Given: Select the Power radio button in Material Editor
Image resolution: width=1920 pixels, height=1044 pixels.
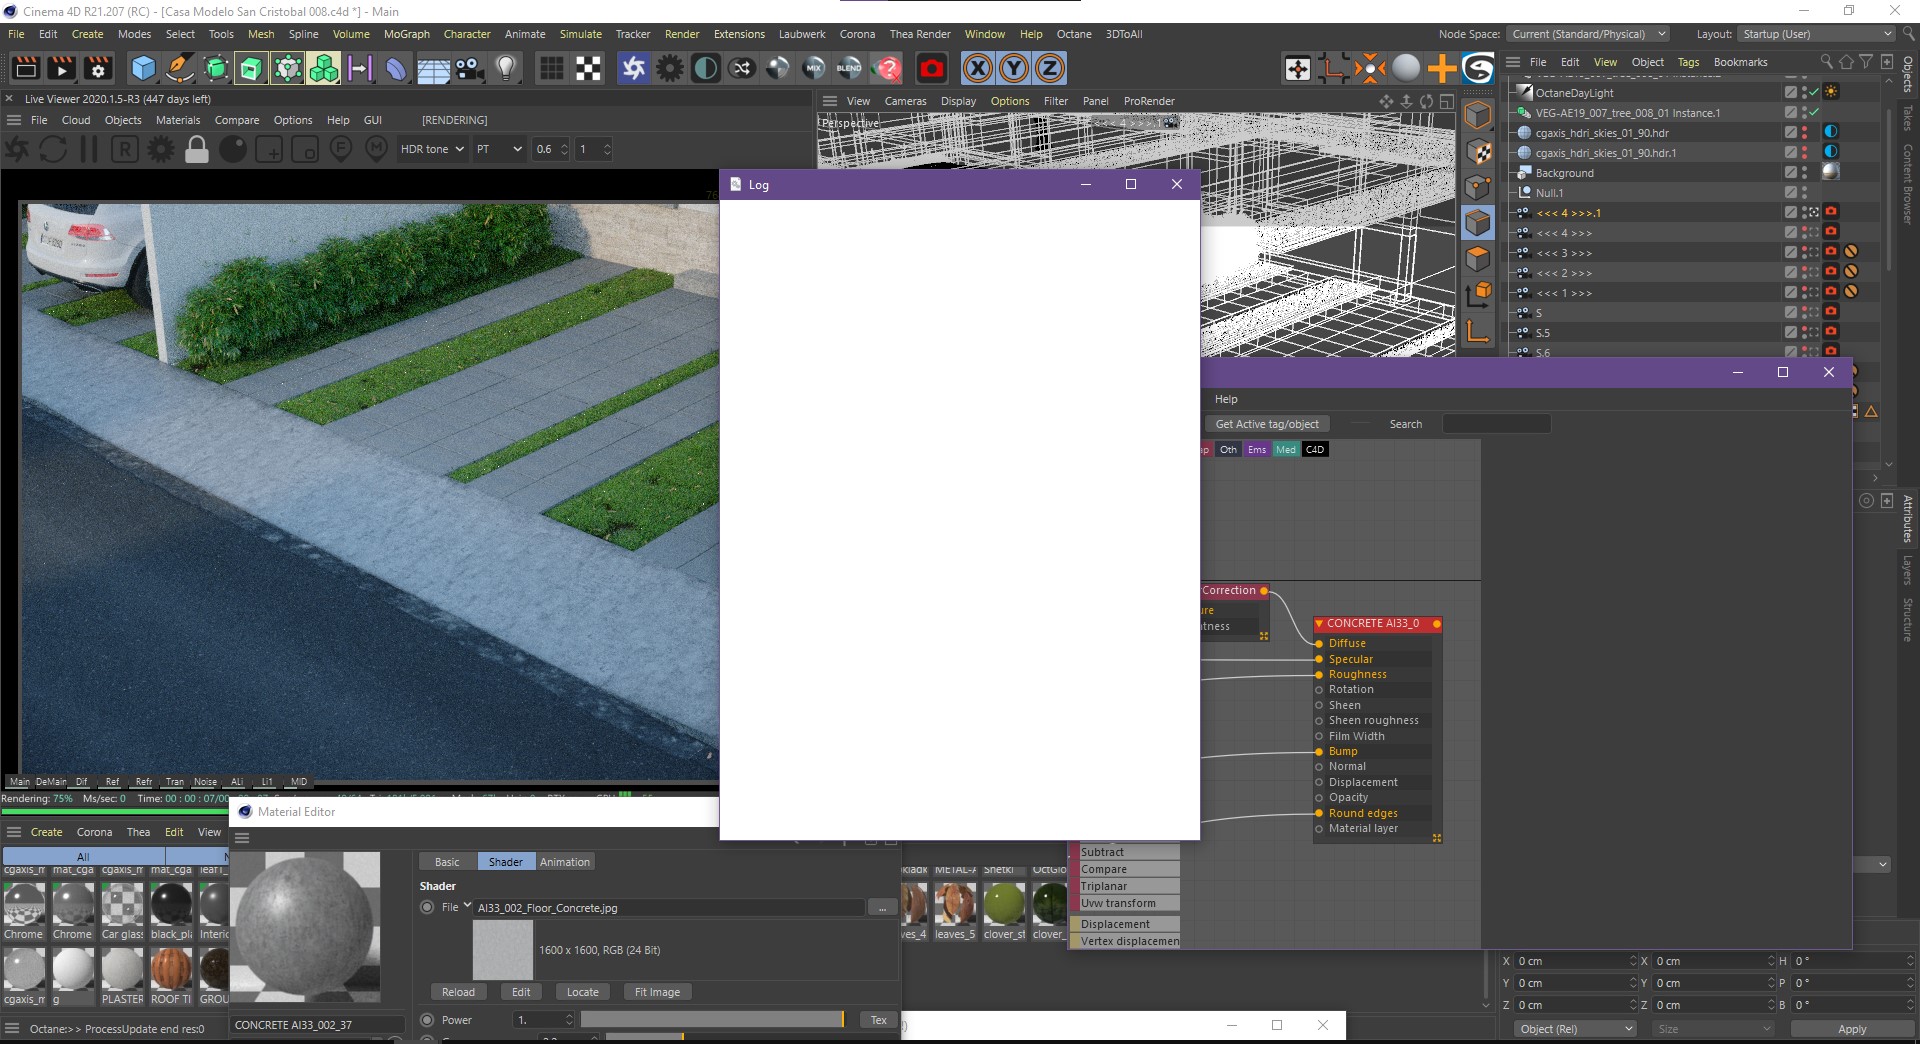Looking at the screenshot, I should point(427,1020).
